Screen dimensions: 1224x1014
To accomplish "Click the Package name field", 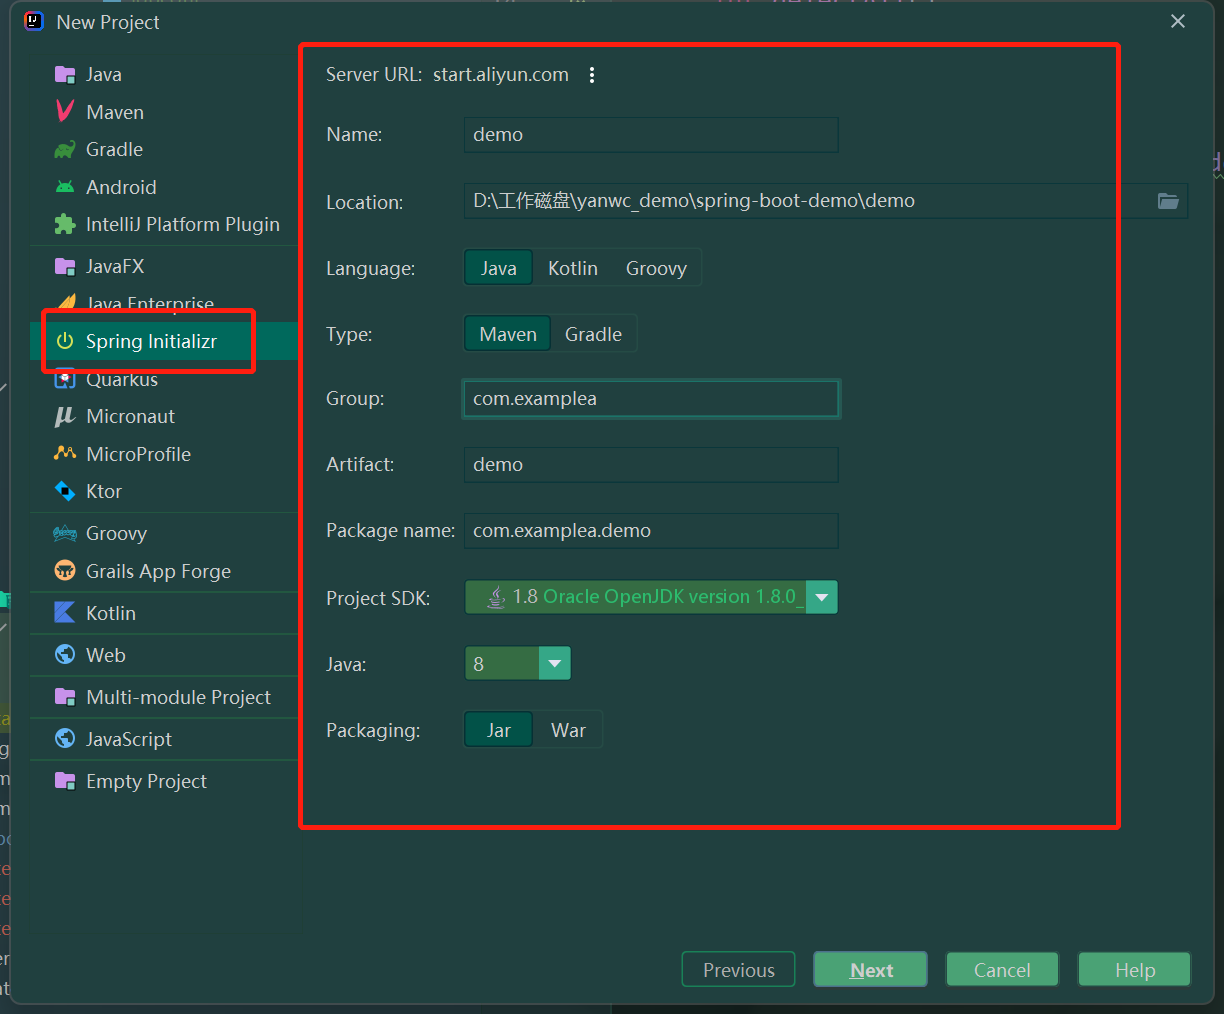I will pyautogui.click(x=651, y=531).
